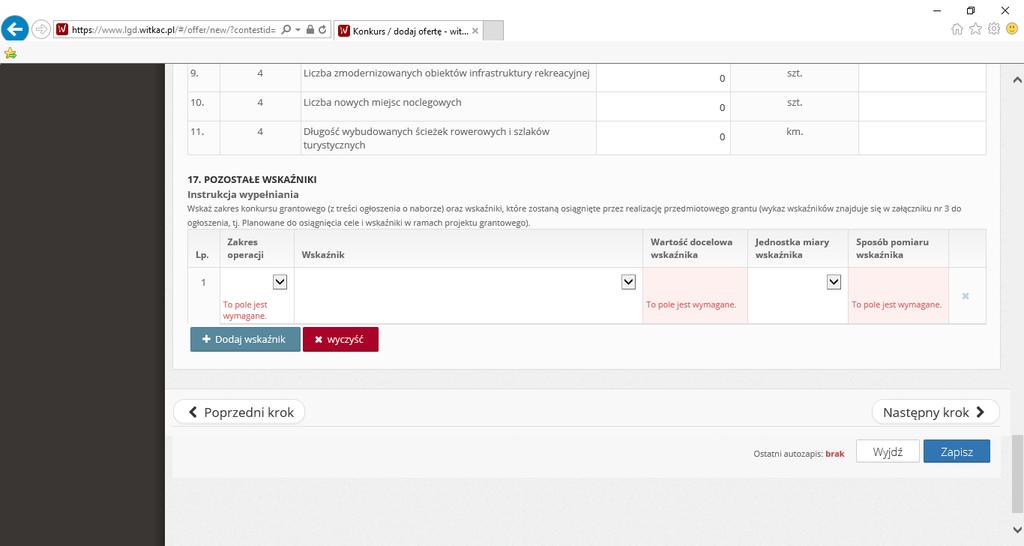Open favorites with the star icon
1024x546 pixels.
[975, 29]
